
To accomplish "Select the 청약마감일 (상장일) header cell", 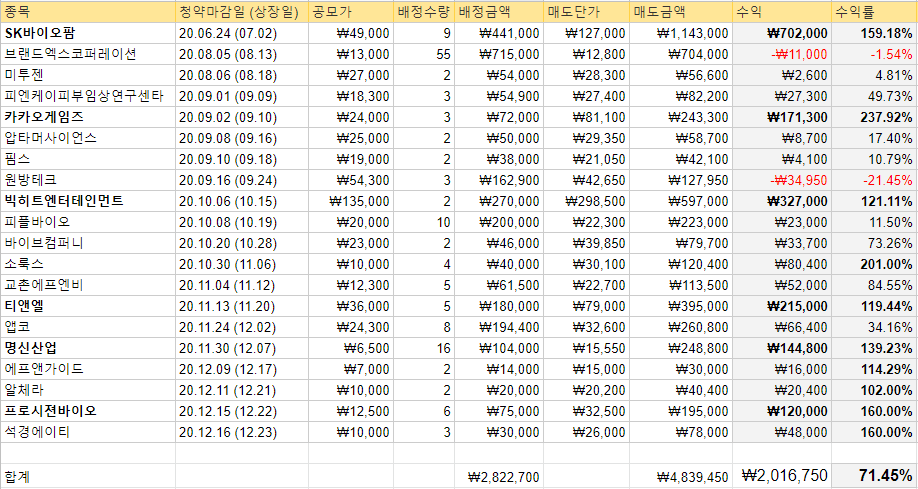I will click(x=242, y=12).
